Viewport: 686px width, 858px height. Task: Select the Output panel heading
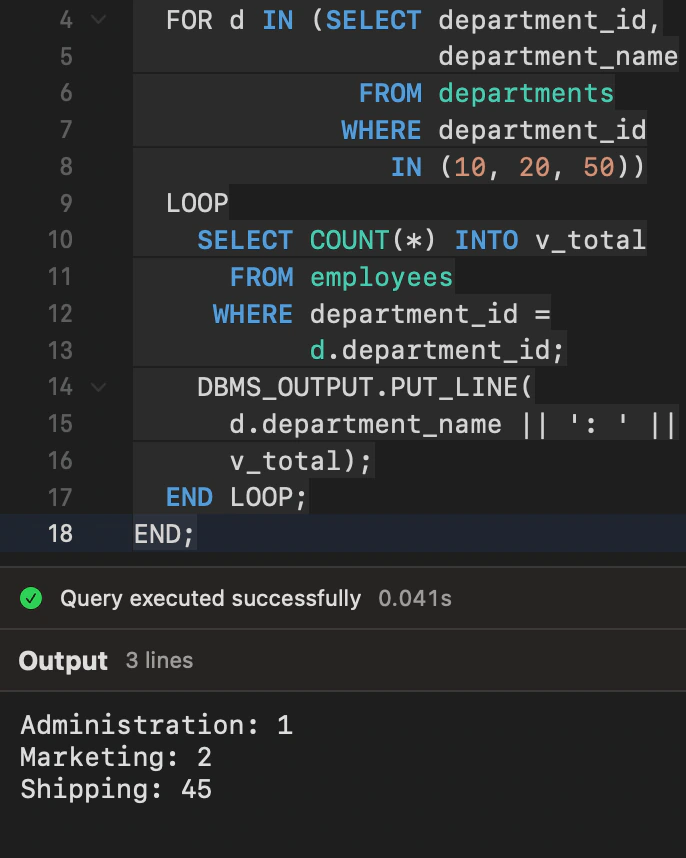pyautogui.click(x=63, y=660)
